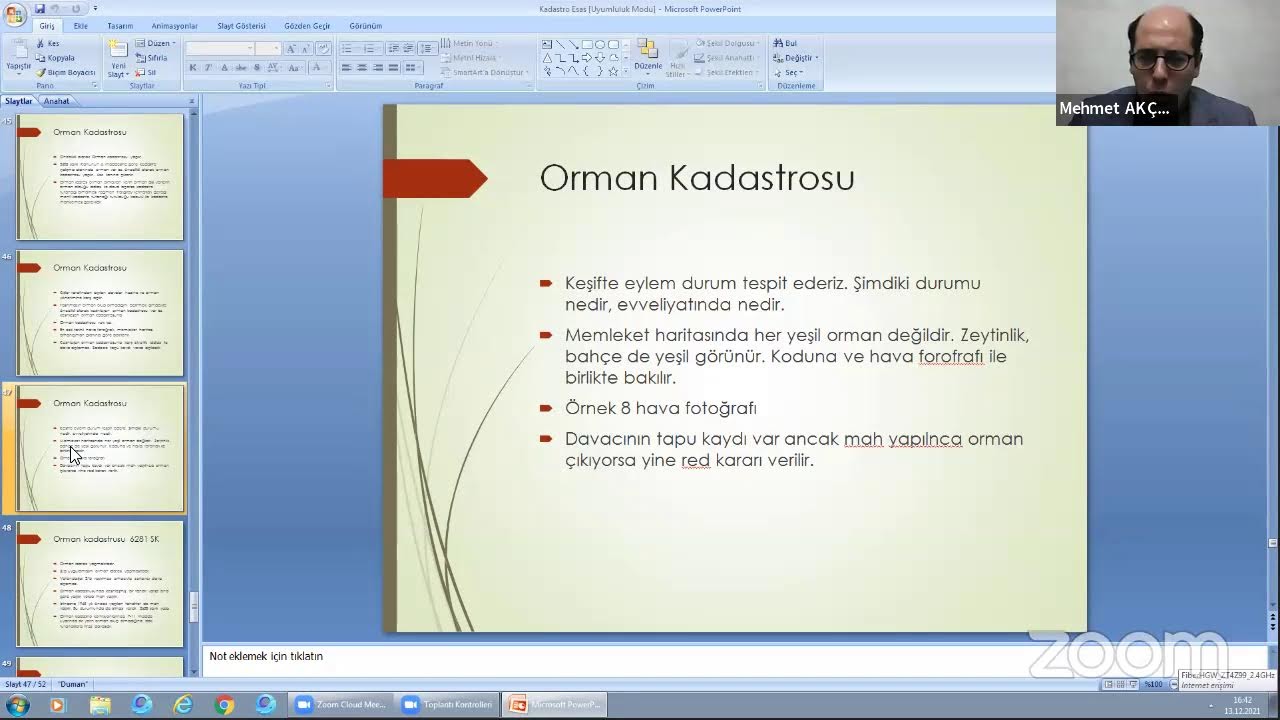This screenshot has height=720, width=1280.
Task: Click Sil to delete slide
Action: coord(146,72)
